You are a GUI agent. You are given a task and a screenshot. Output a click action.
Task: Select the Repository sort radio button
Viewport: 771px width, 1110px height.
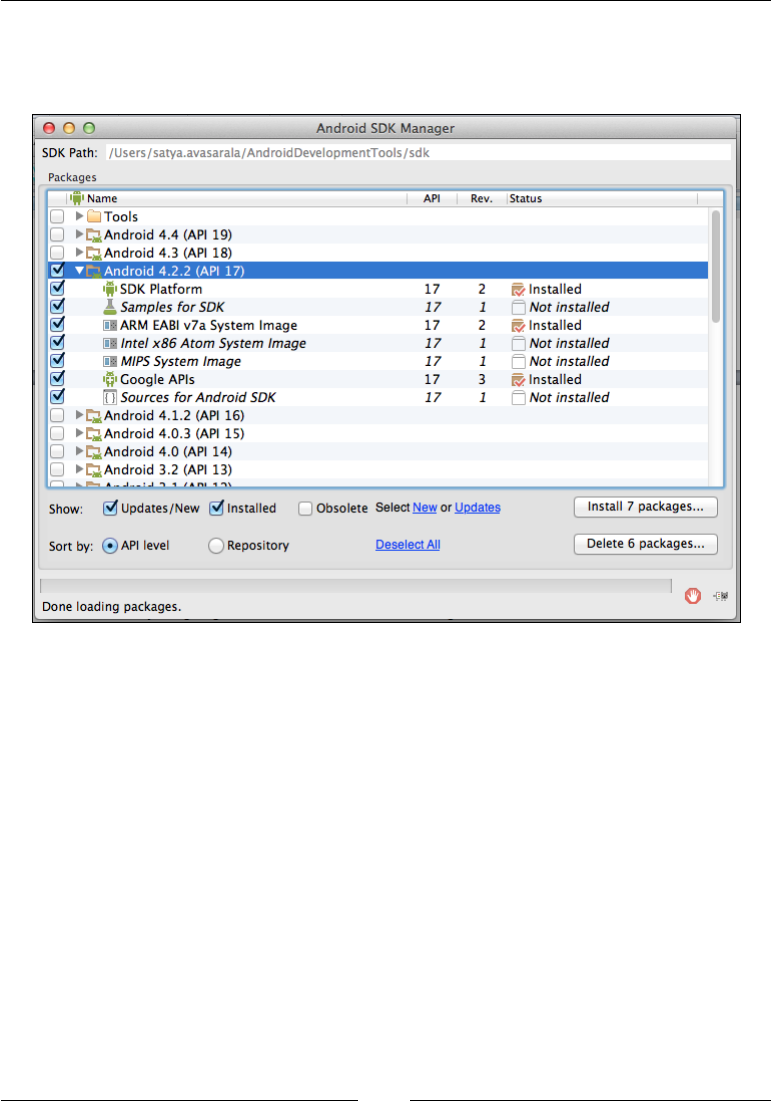point(216,546)
